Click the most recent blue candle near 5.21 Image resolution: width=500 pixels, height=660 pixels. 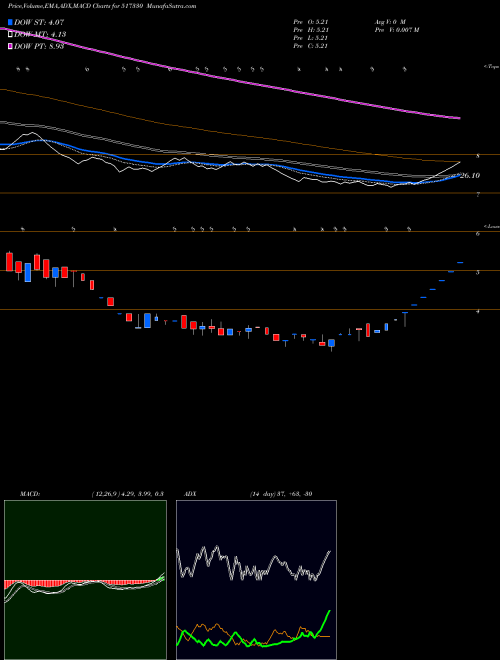click(460, 263)
